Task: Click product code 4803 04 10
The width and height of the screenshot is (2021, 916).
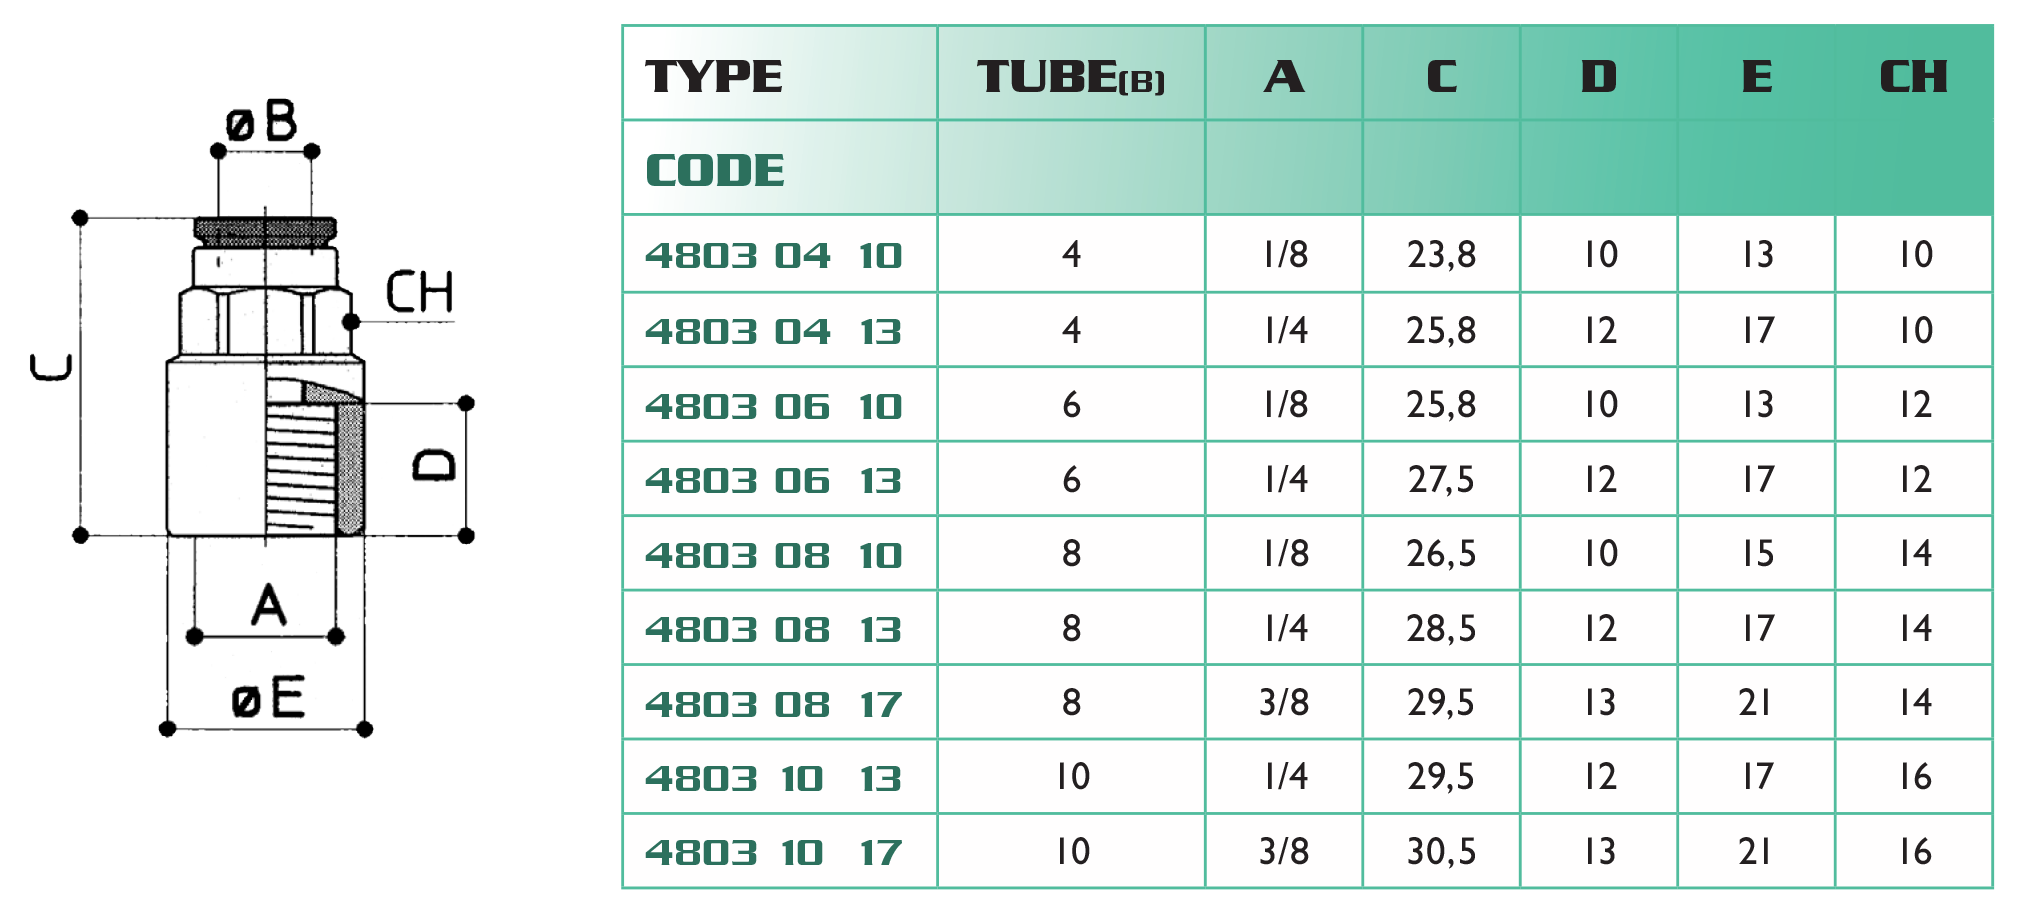Action: tap(774, 256)
